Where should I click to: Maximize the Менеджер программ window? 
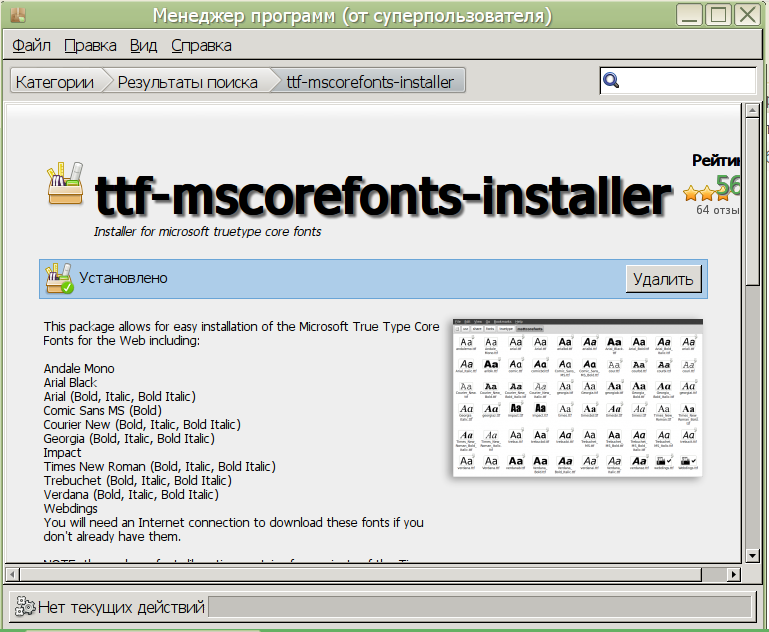point(718,15)
